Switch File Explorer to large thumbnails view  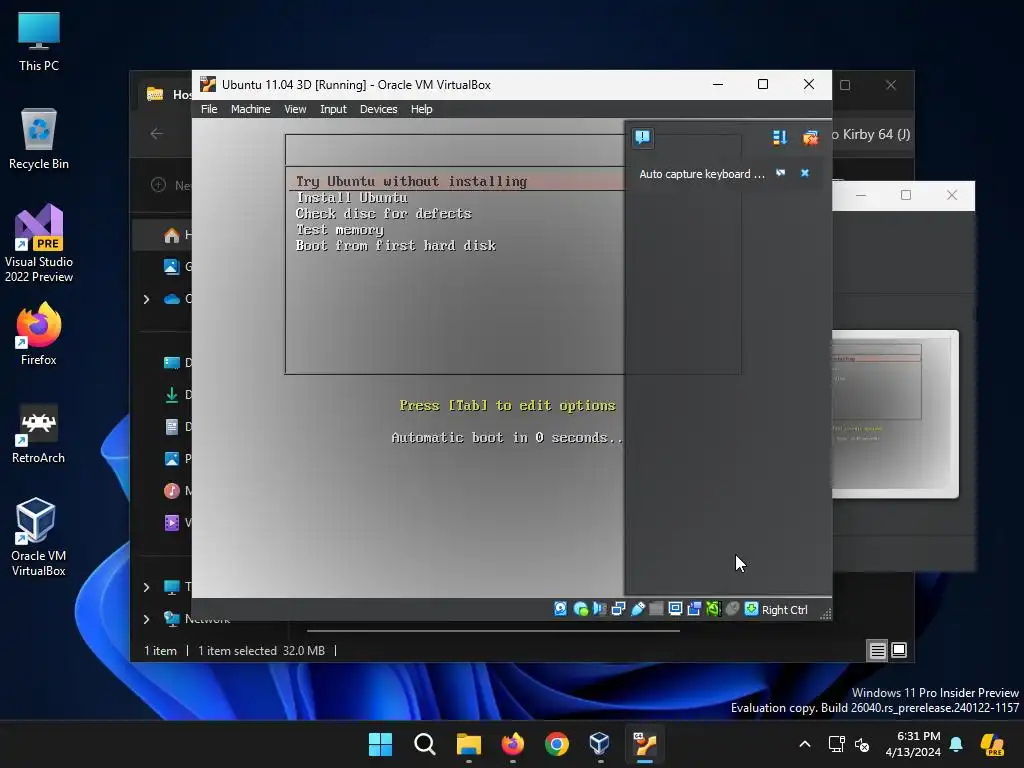[x=899, y=650]
